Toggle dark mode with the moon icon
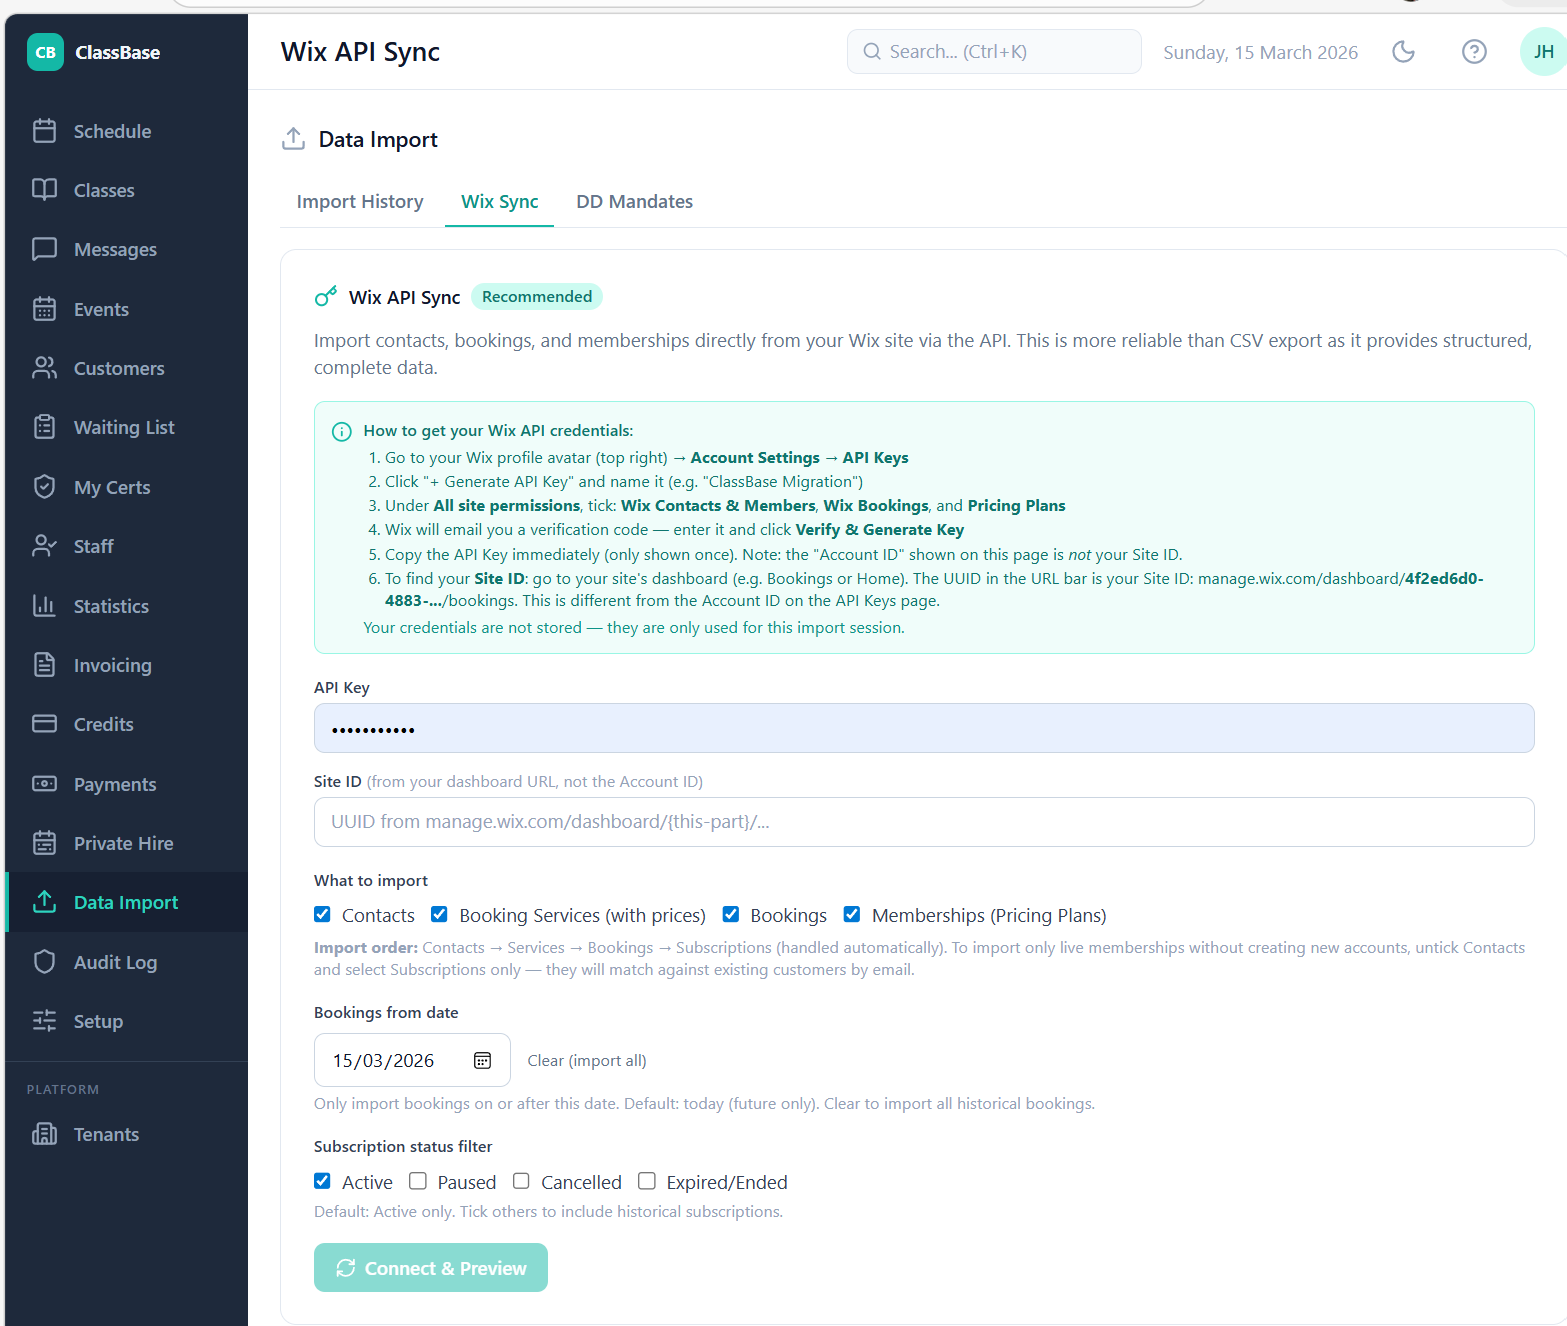Viewport: 1567px width, 1326px height. pos(1403,52)
